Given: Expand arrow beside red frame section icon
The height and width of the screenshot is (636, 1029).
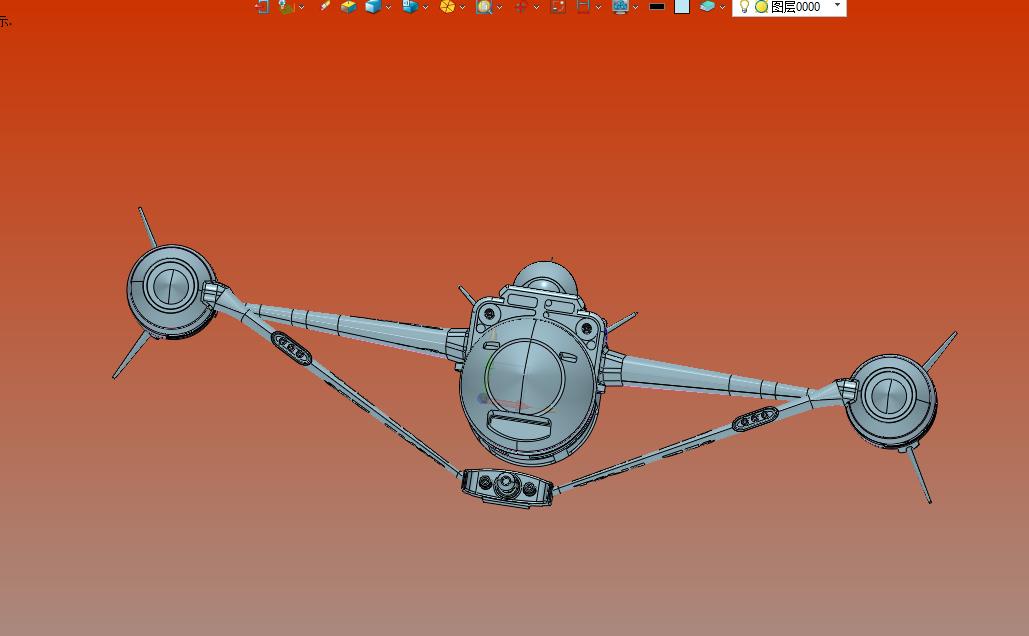Looking at the screenshot, I should coord(598,7).
